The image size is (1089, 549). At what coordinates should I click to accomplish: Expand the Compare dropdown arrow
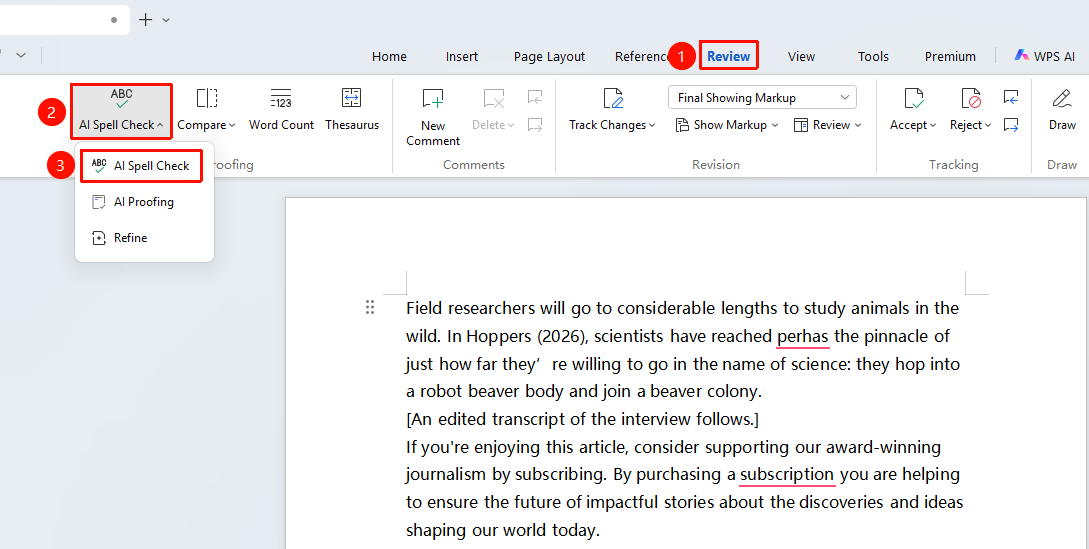pyautogui.click(x=232, y=125)
